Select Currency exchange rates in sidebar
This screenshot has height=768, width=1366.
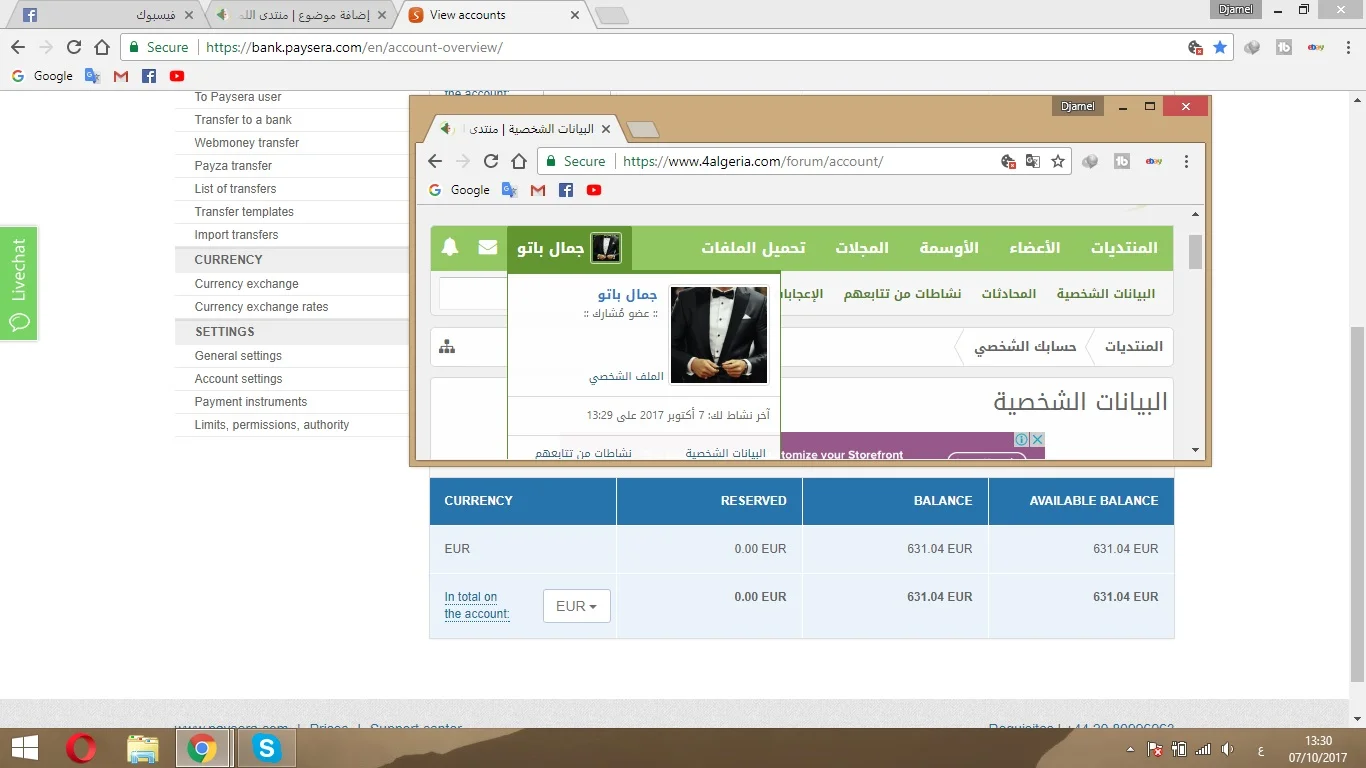[x=261, y=307]
